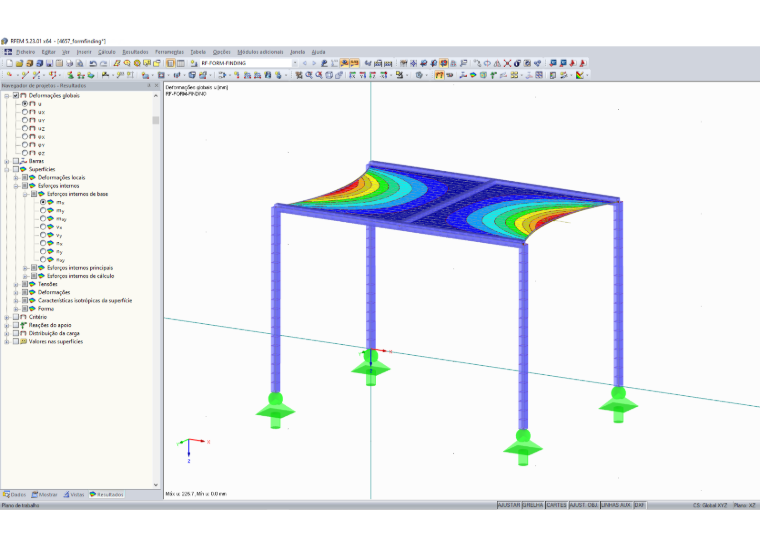Click the first red PDF export icon

click(x=573, y=63)
